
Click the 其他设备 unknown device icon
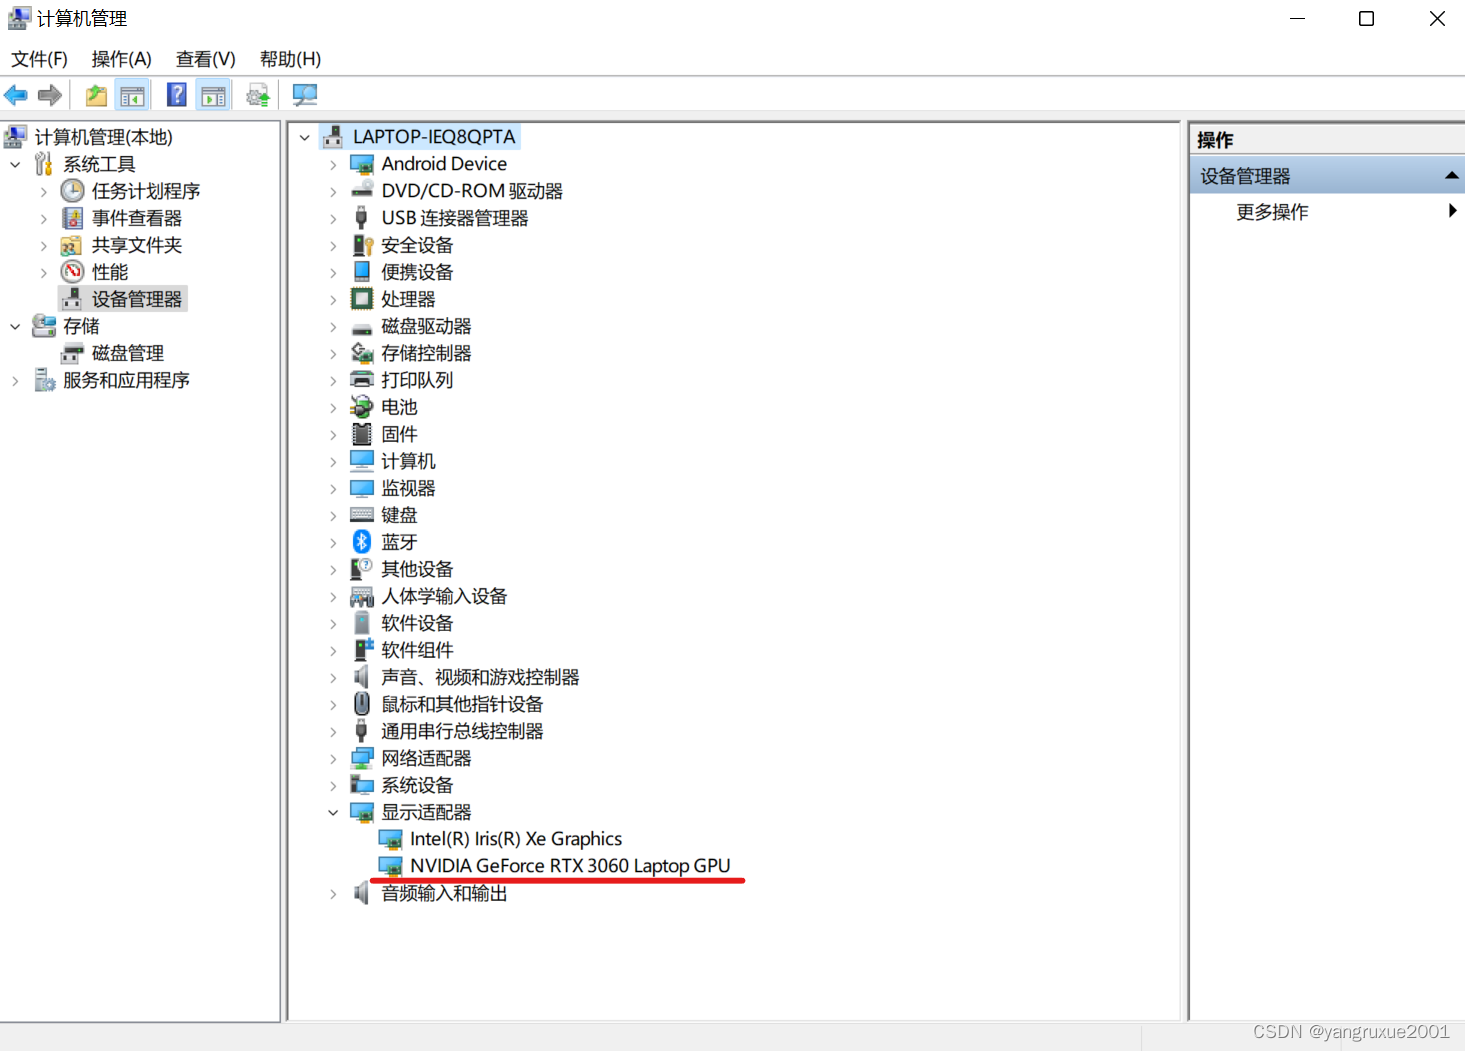[362, 569]
